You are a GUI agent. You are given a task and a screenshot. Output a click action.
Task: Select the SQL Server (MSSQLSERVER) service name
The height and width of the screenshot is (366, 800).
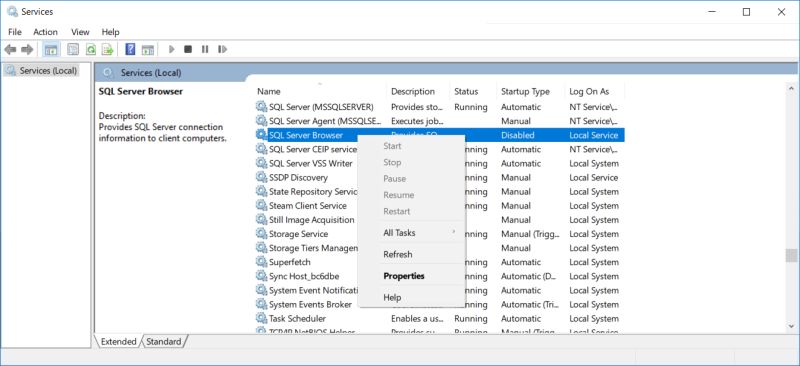[x=321, y=107]
